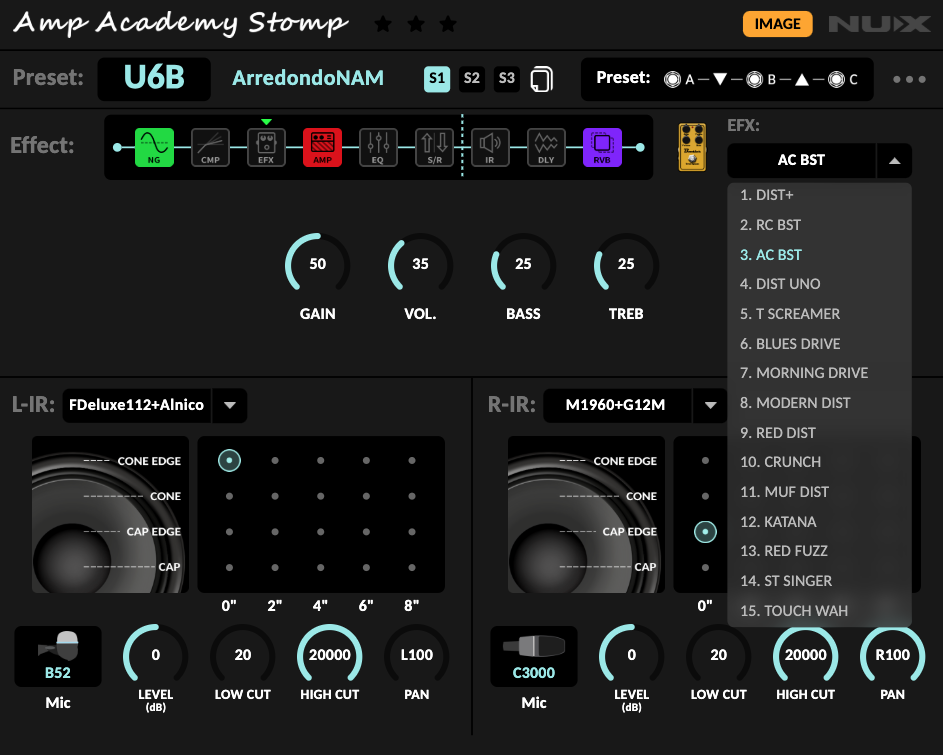Image resolution: width=943 pixels, height=755 pixels.
Task: Click the M1960+G12M cabinet name
Action: (x=616, y=405)
